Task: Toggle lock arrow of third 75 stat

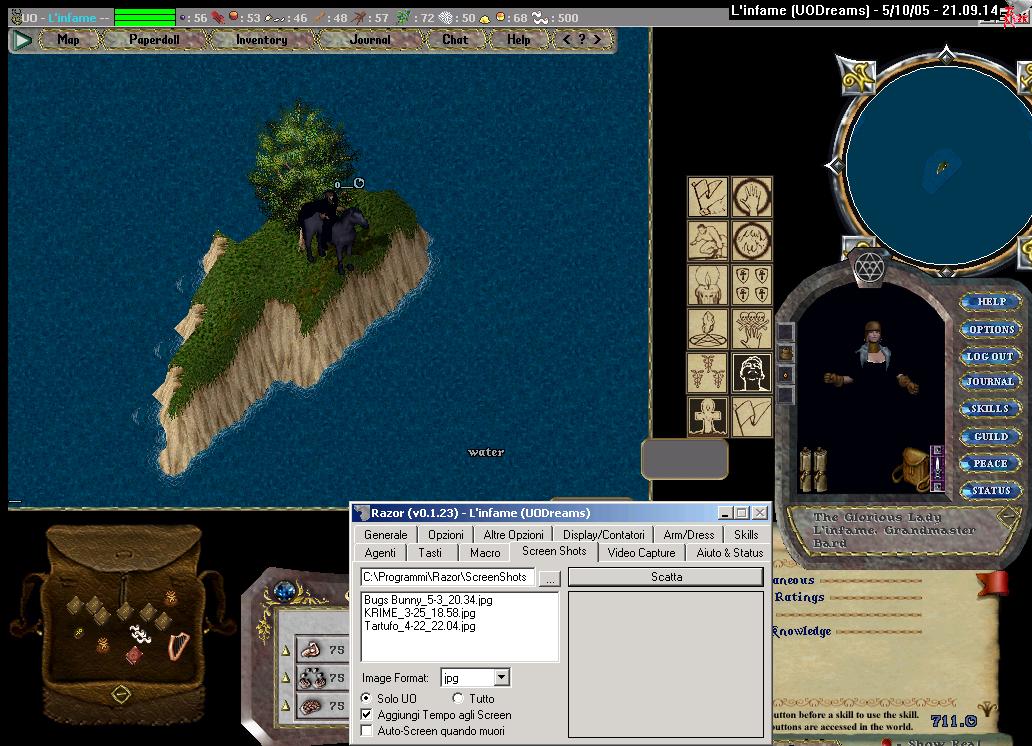Action: click(286, 705)
